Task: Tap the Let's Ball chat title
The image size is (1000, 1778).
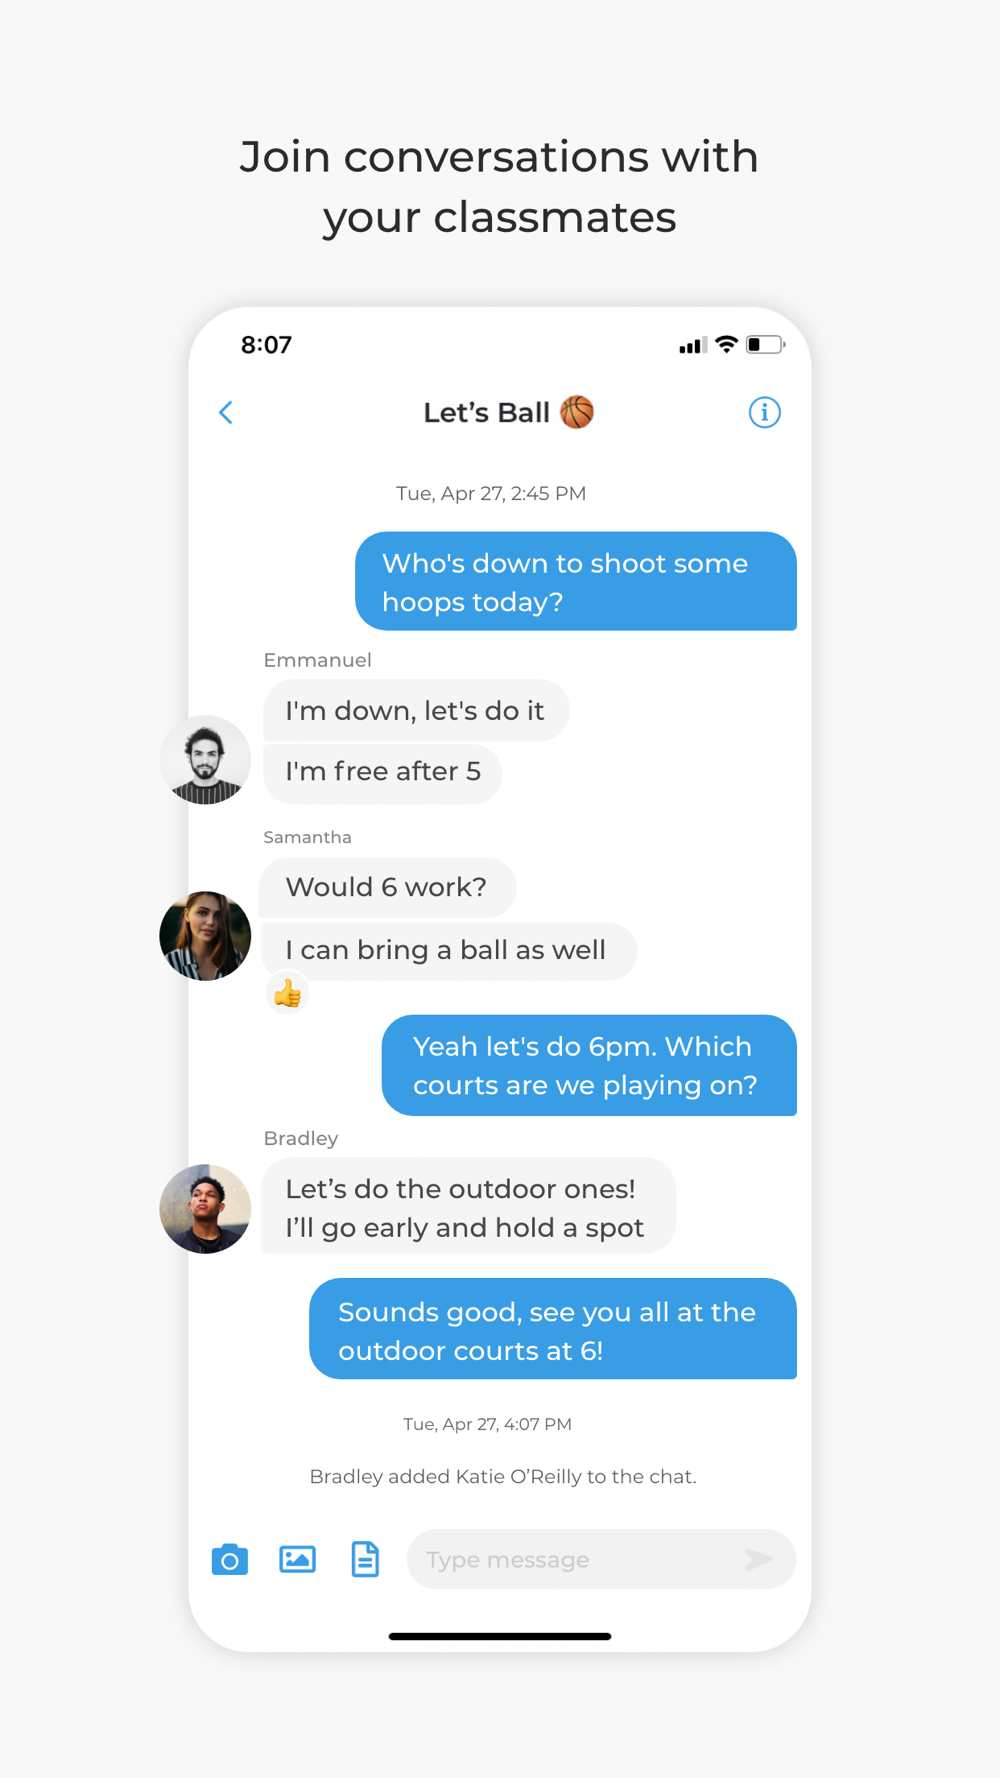Action: tap(486, 412)
